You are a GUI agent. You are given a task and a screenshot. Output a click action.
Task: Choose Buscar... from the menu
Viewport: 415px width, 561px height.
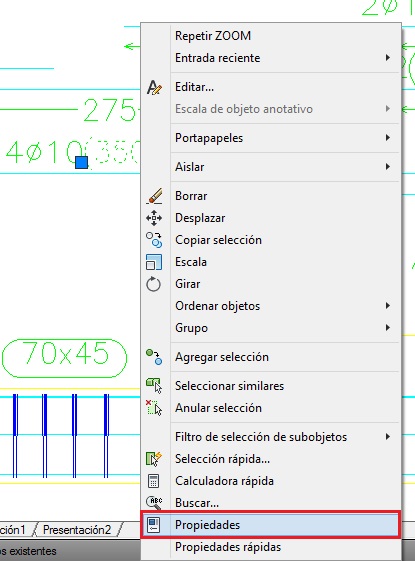point(270,503)
